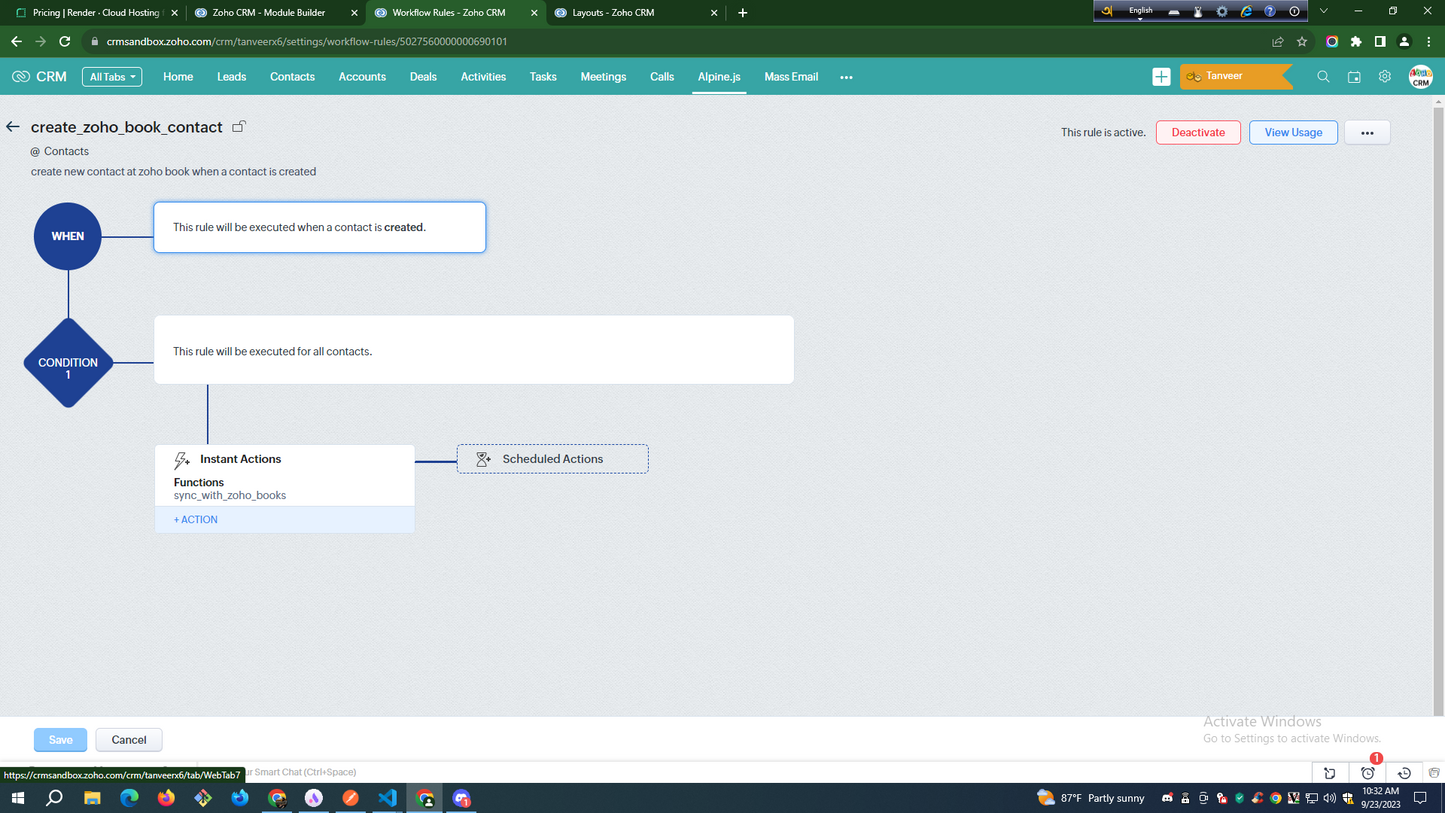Launch Visual Studio Code from the taskbar
The image size is (1445, 813).
coord(388,798)
